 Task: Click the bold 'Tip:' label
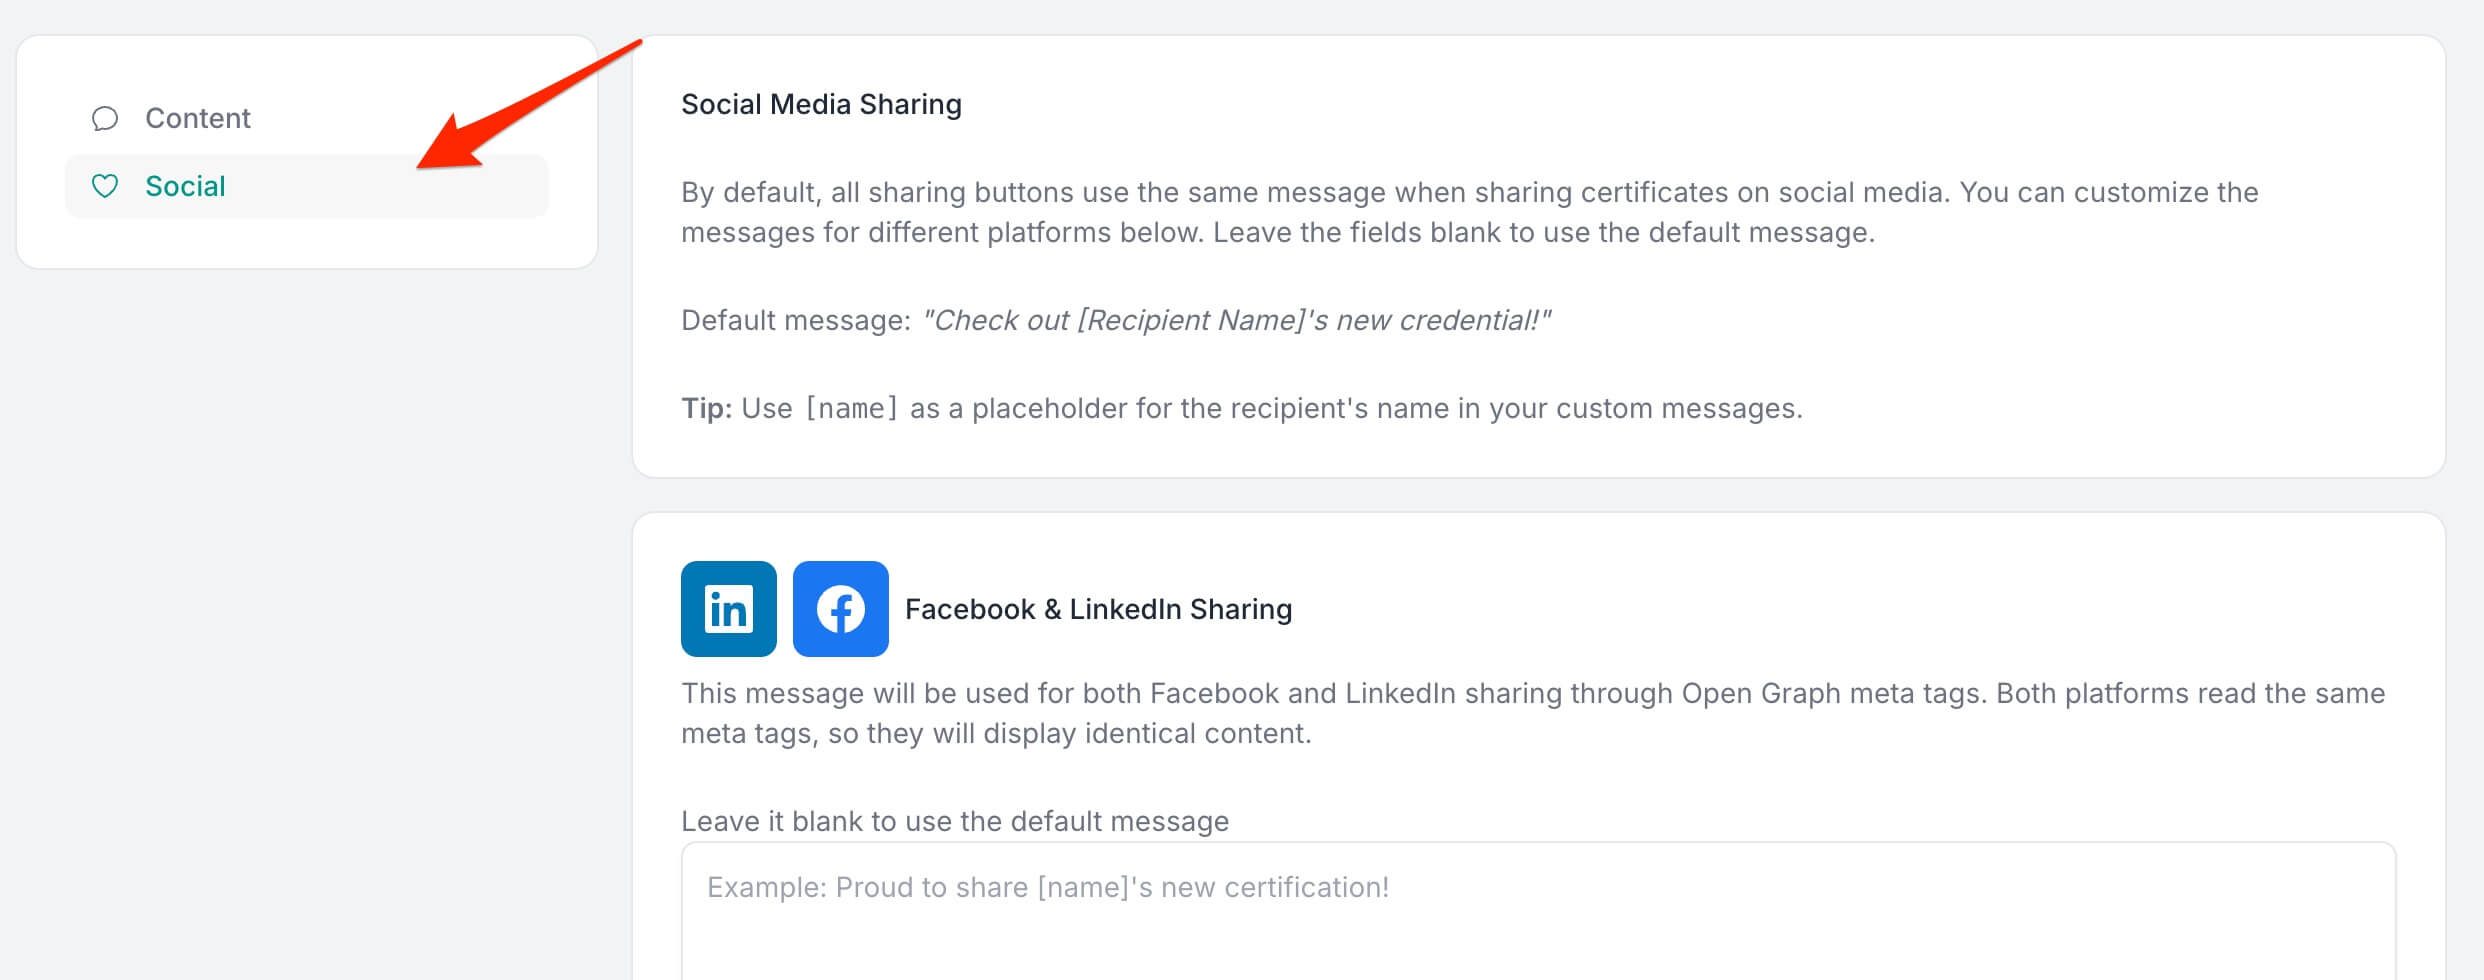[706, 409]
